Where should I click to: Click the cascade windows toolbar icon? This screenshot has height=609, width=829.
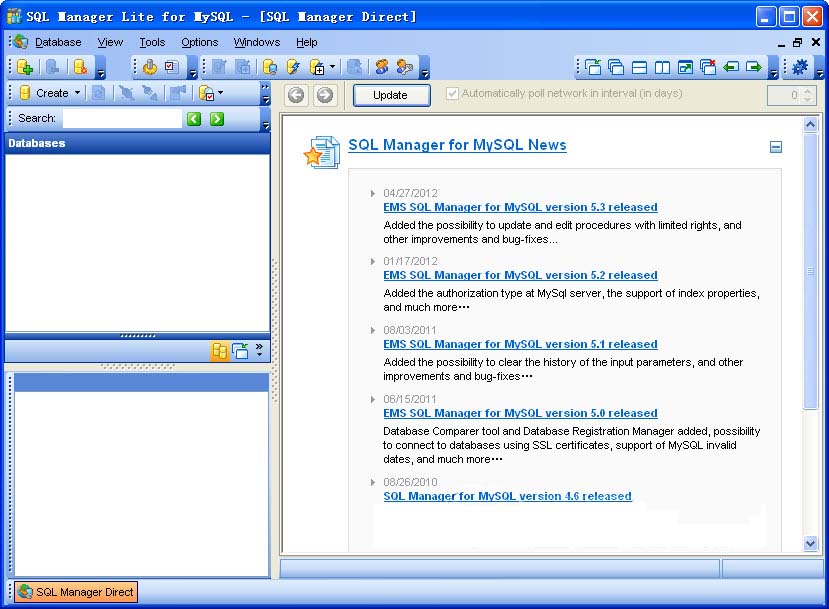(x=616, y=67)
